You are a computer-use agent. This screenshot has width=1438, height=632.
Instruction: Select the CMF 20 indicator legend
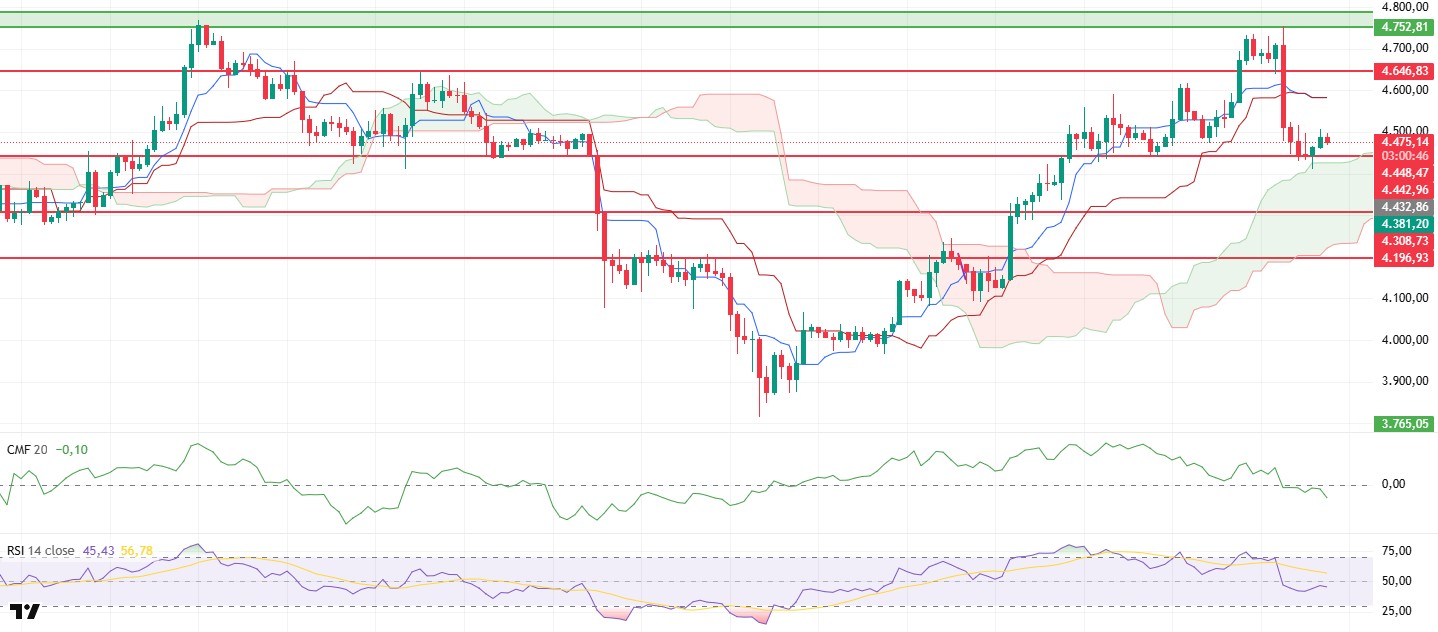[26, 449]
